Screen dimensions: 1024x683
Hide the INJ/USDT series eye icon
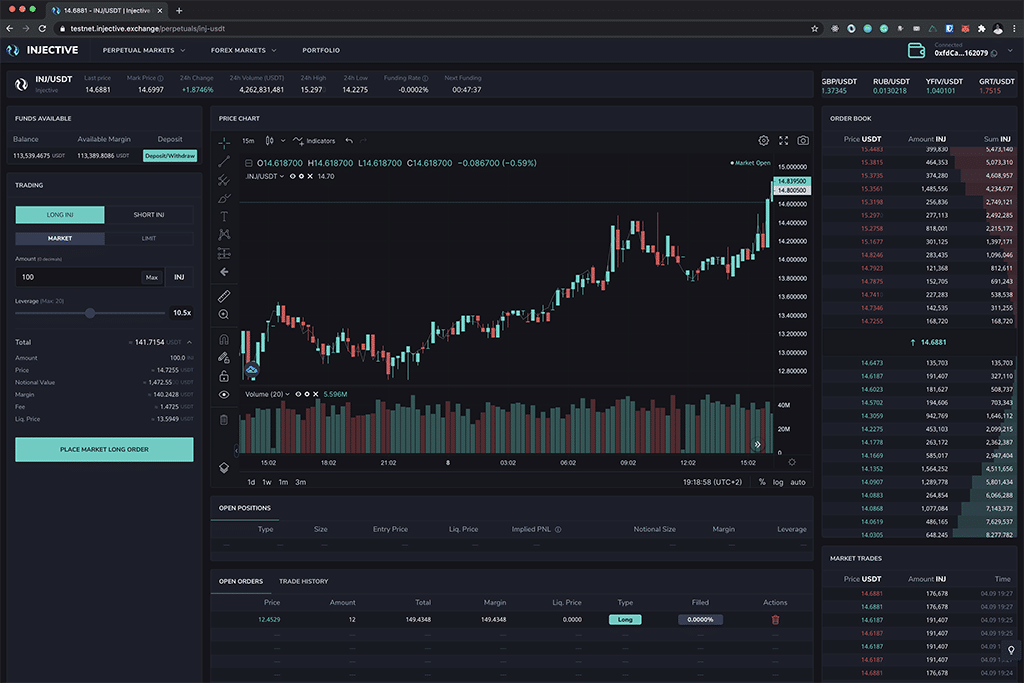tap(293, 176)
